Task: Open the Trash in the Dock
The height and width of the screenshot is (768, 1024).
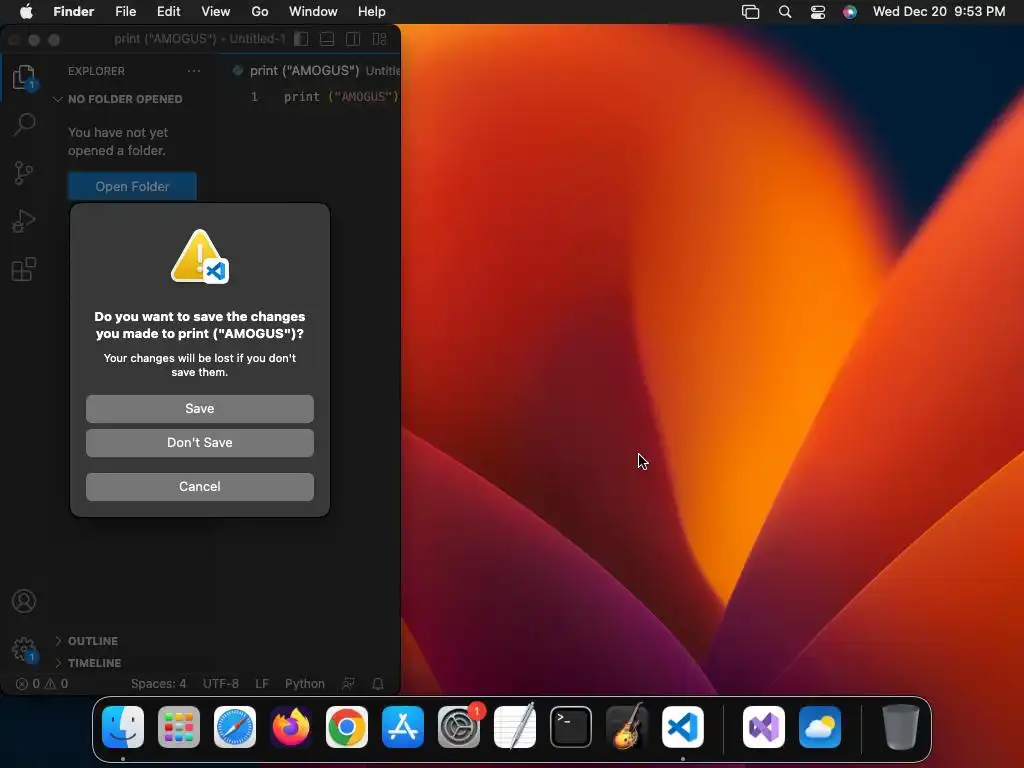Action: coord(901,726)
